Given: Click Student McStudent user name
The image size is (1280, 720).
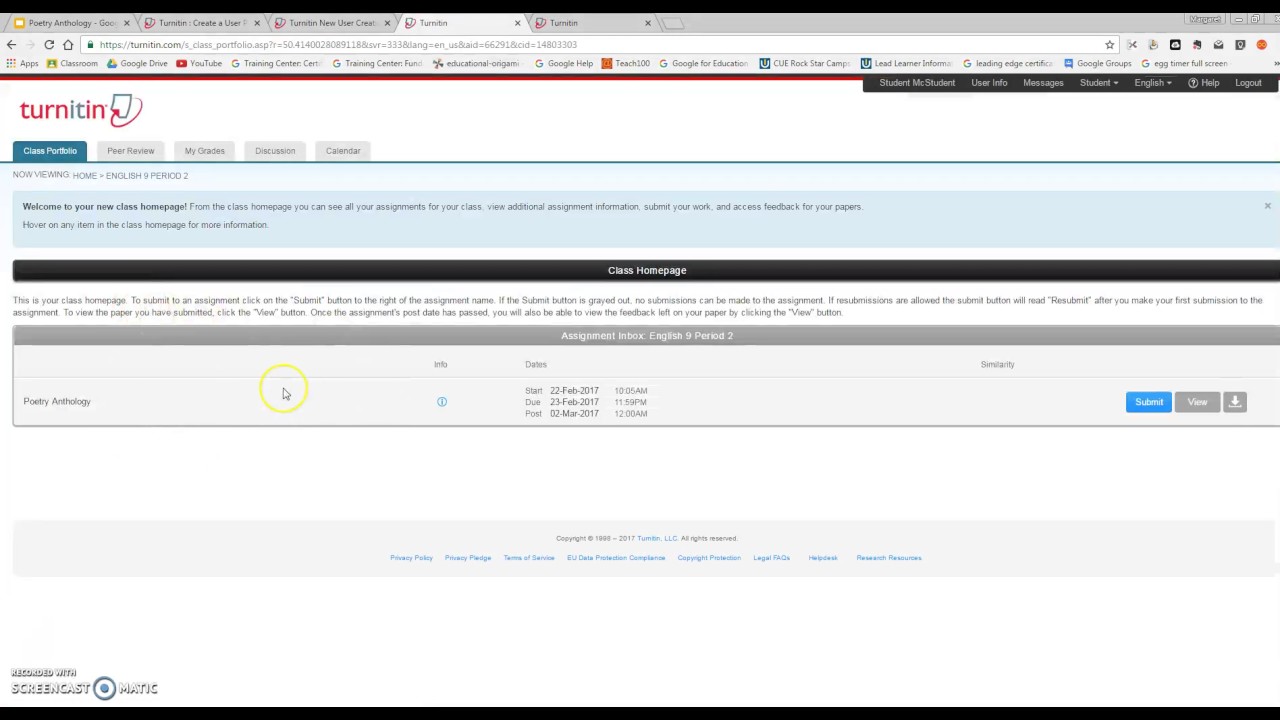Looking at the screenshot, I should pos(917,83).
